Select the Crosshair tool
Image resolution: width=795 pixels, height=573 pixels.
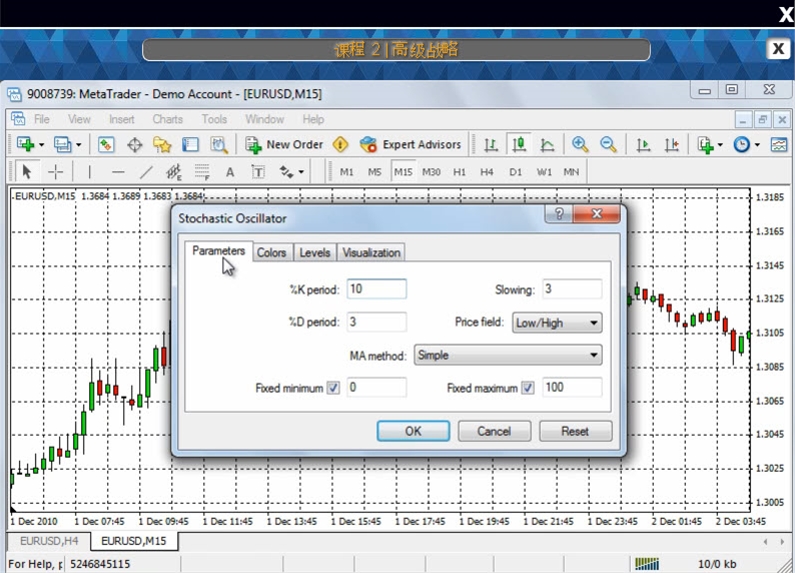pos(55,172)
